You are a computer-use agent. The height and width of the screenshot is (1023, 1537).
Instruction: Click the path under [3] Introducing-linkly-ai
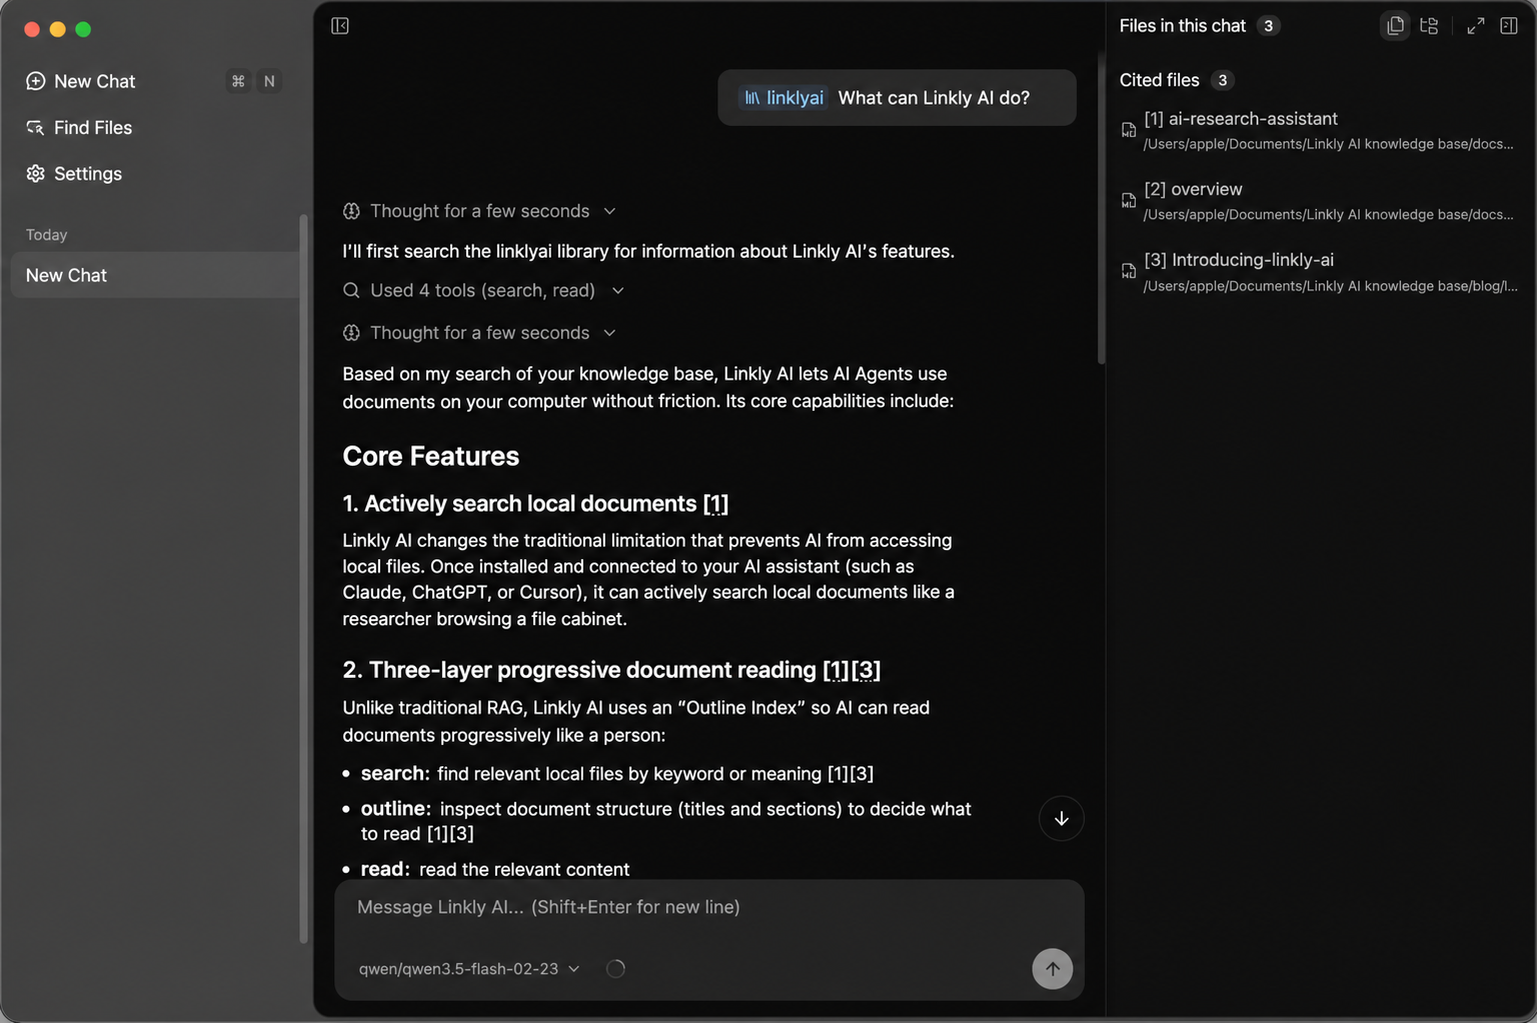pos(1330,286)
